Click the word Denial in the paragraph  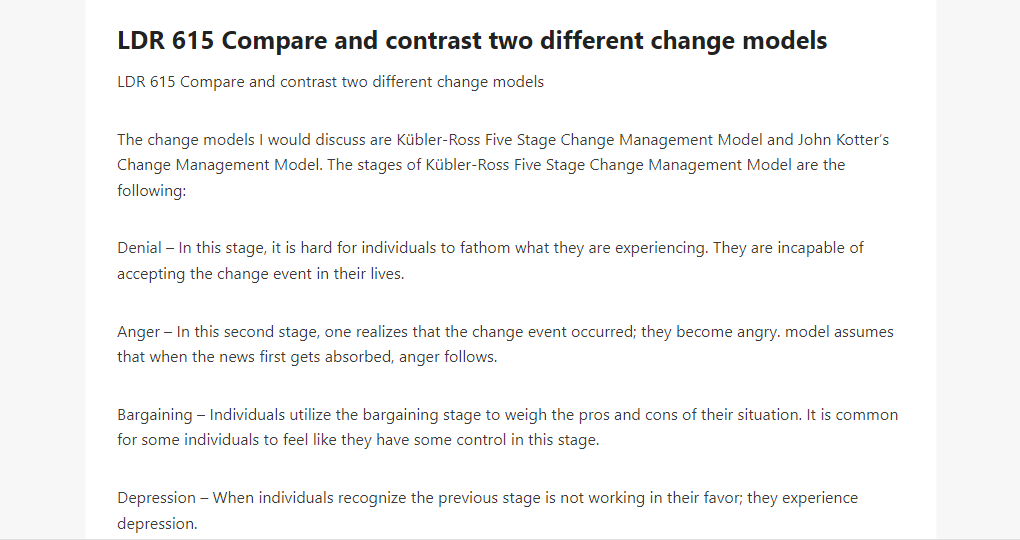(139, 248)
